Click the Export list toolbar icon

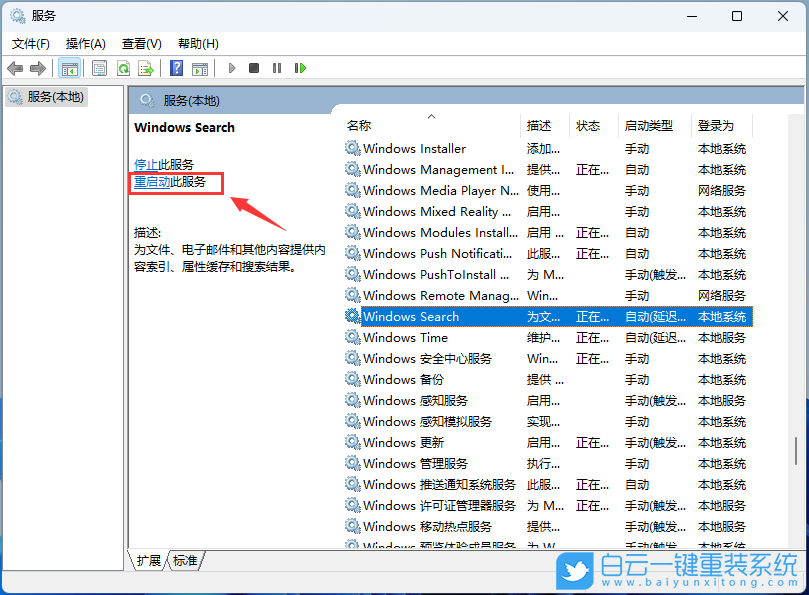pos(145,68)
